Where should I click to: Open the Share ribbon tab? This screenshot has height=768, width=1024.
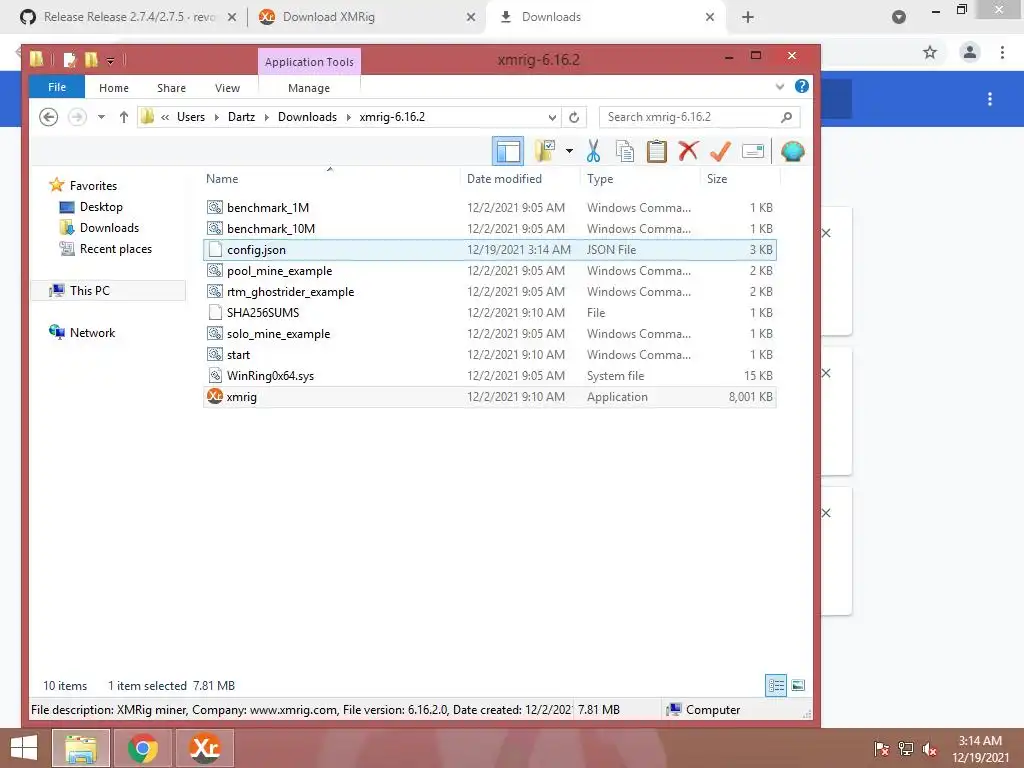pyautogui.click(x=171, y=88)
